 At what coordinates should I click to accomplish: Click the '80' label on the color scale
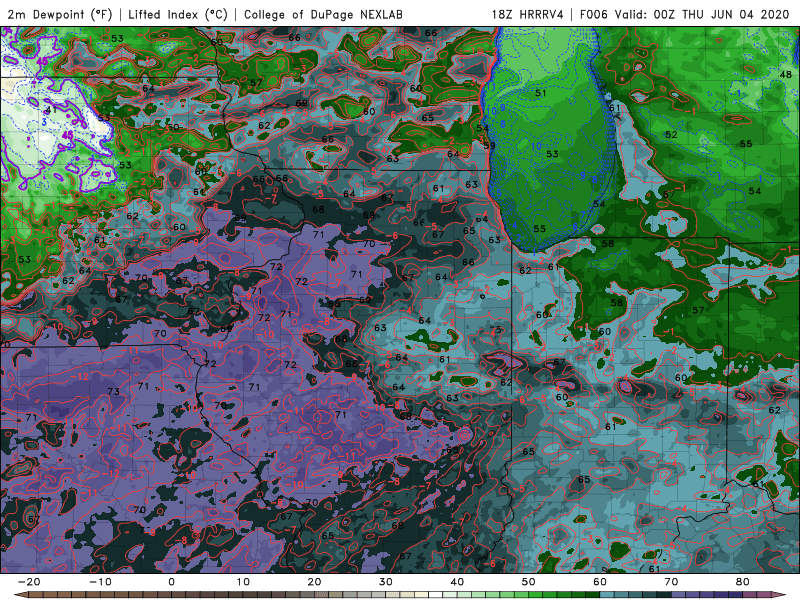tap(743, 582)
